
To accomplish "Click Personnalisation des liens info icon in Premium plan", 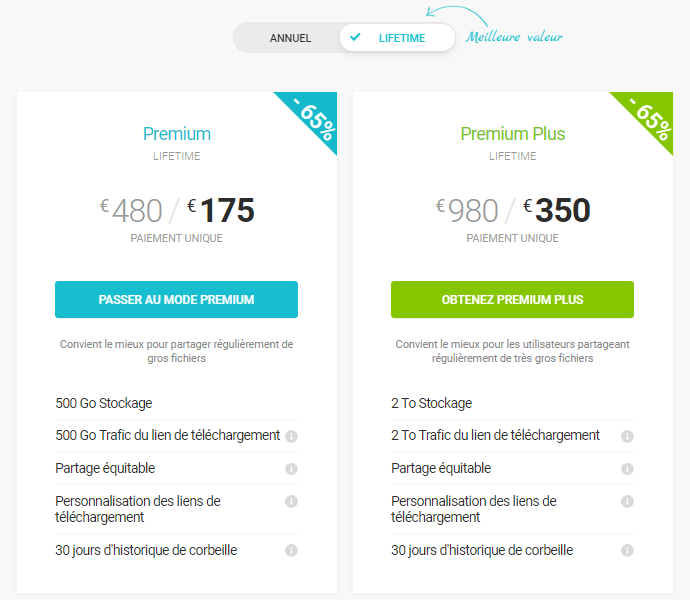I will [291, 501].
